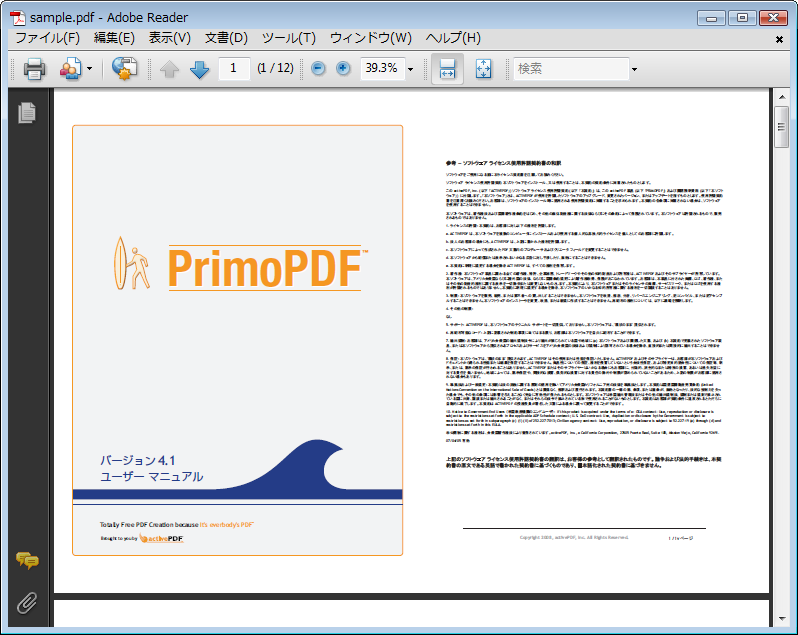Click the page count (1 / 12) label
This screenshot has height=635, width=798.
275,68
